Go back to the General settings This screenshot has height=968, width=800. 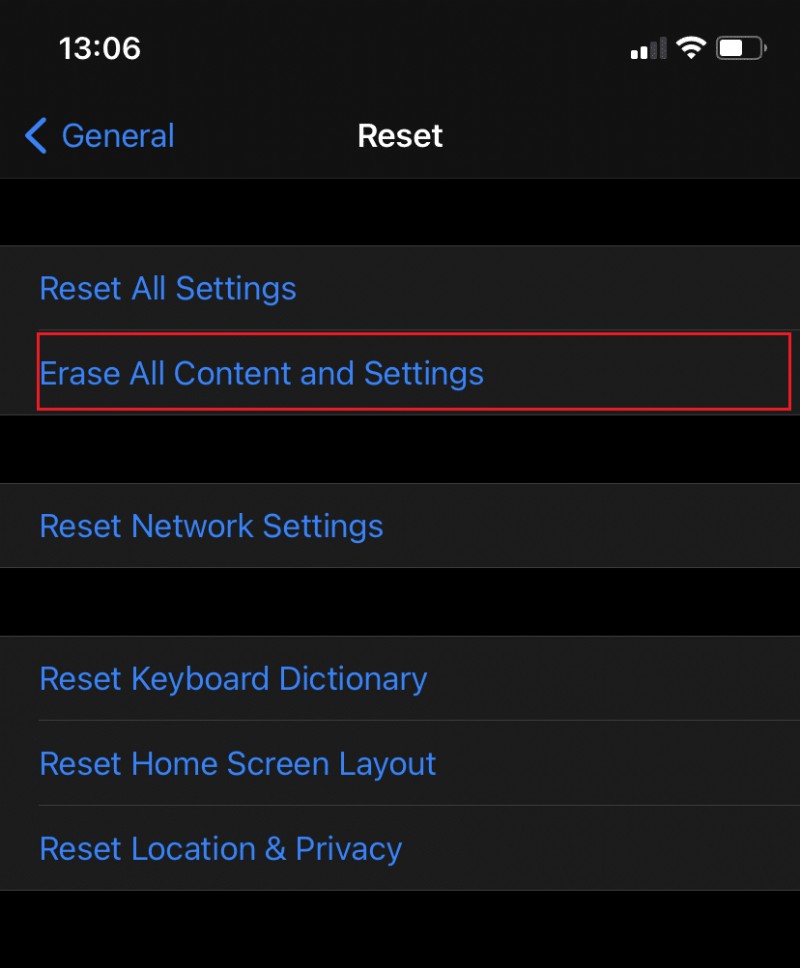[100, 136]
